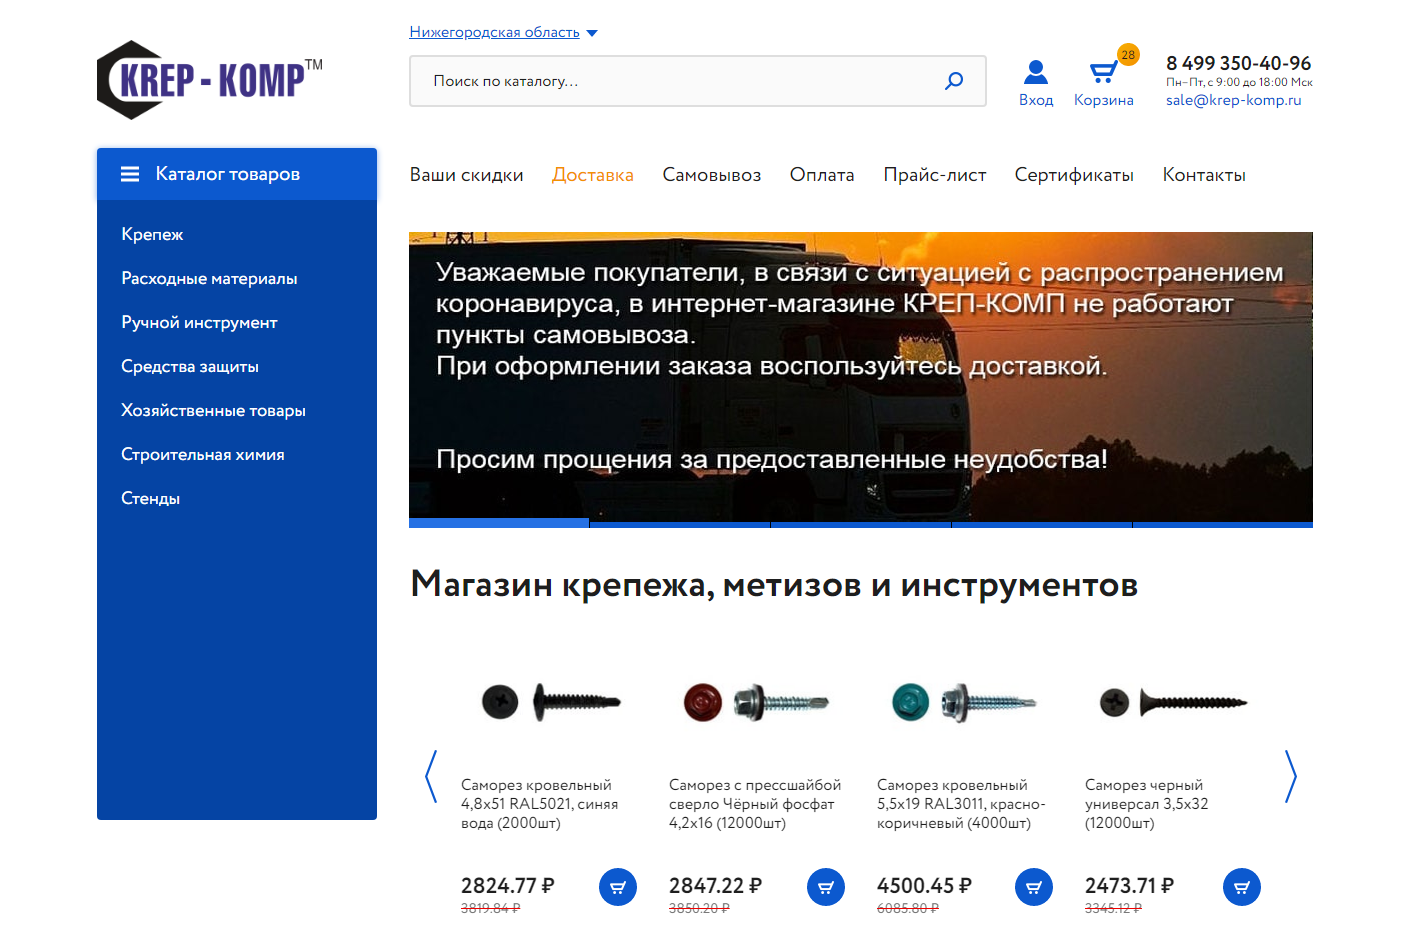The height and width of the screenshot is (940, 1410).
Task: Select the second banner slide indicator
Action: [678, 523]
